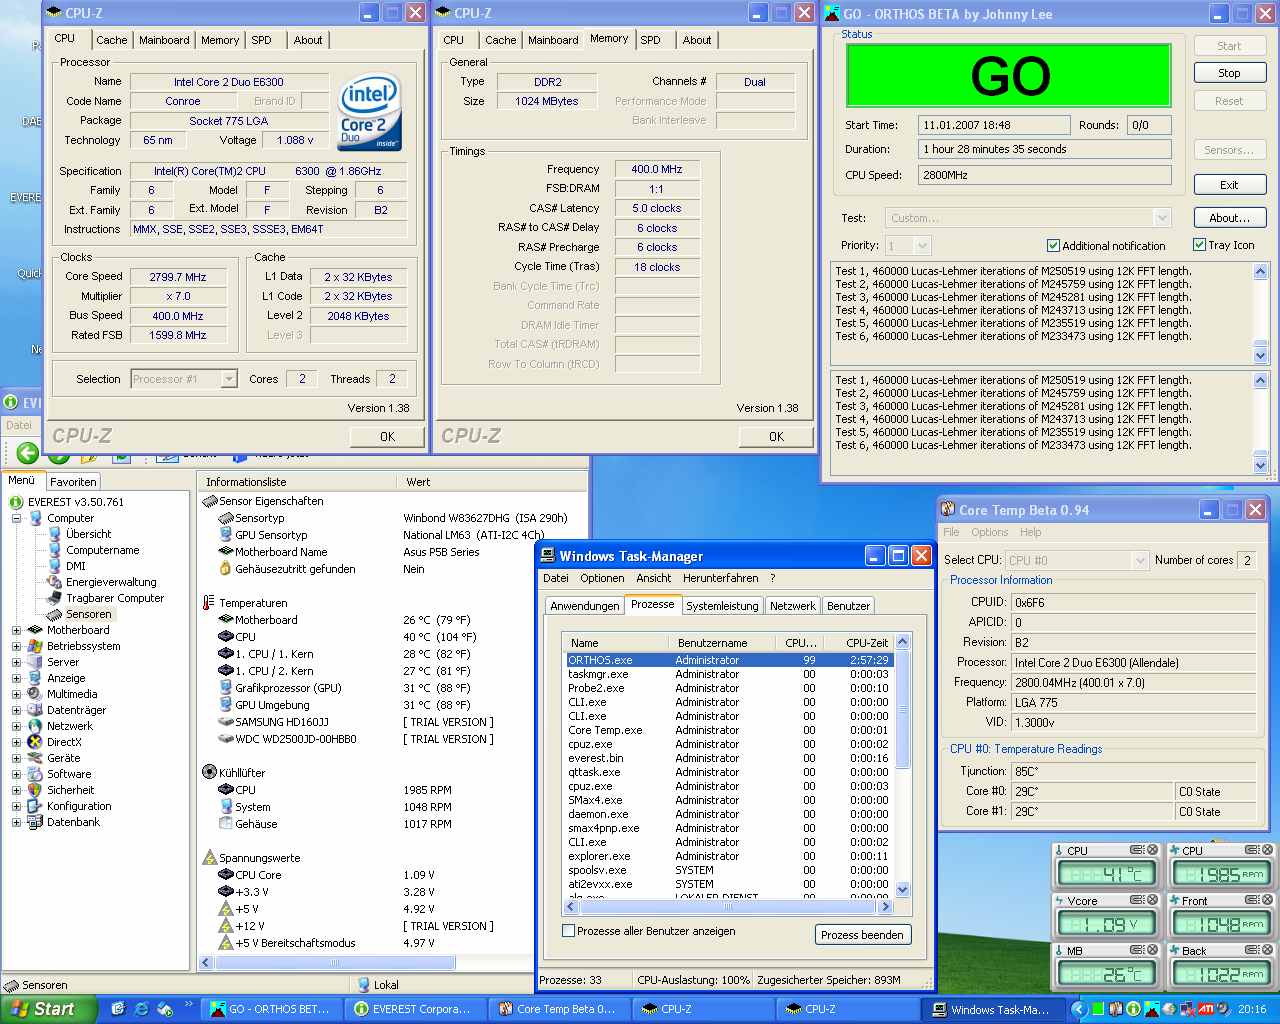Click the settings icon on CPU temperature gadget
This screenshot has height=1024, width=1280.
pos(1136,850)
